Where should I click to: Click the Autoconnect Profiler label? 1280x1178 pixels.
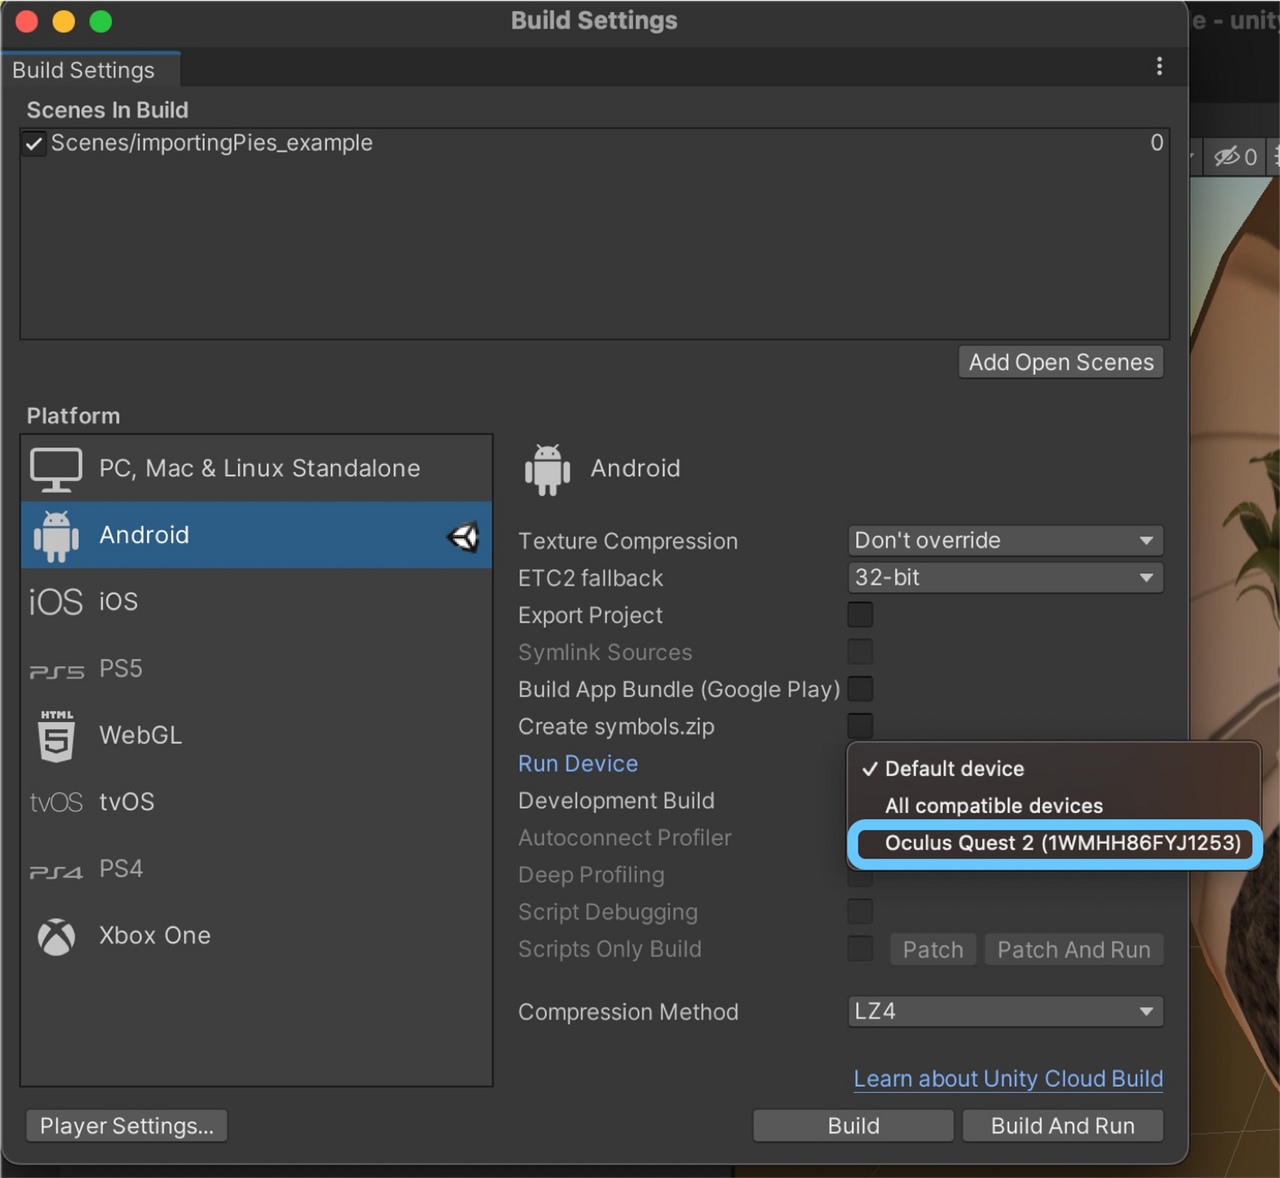(625, 838)
